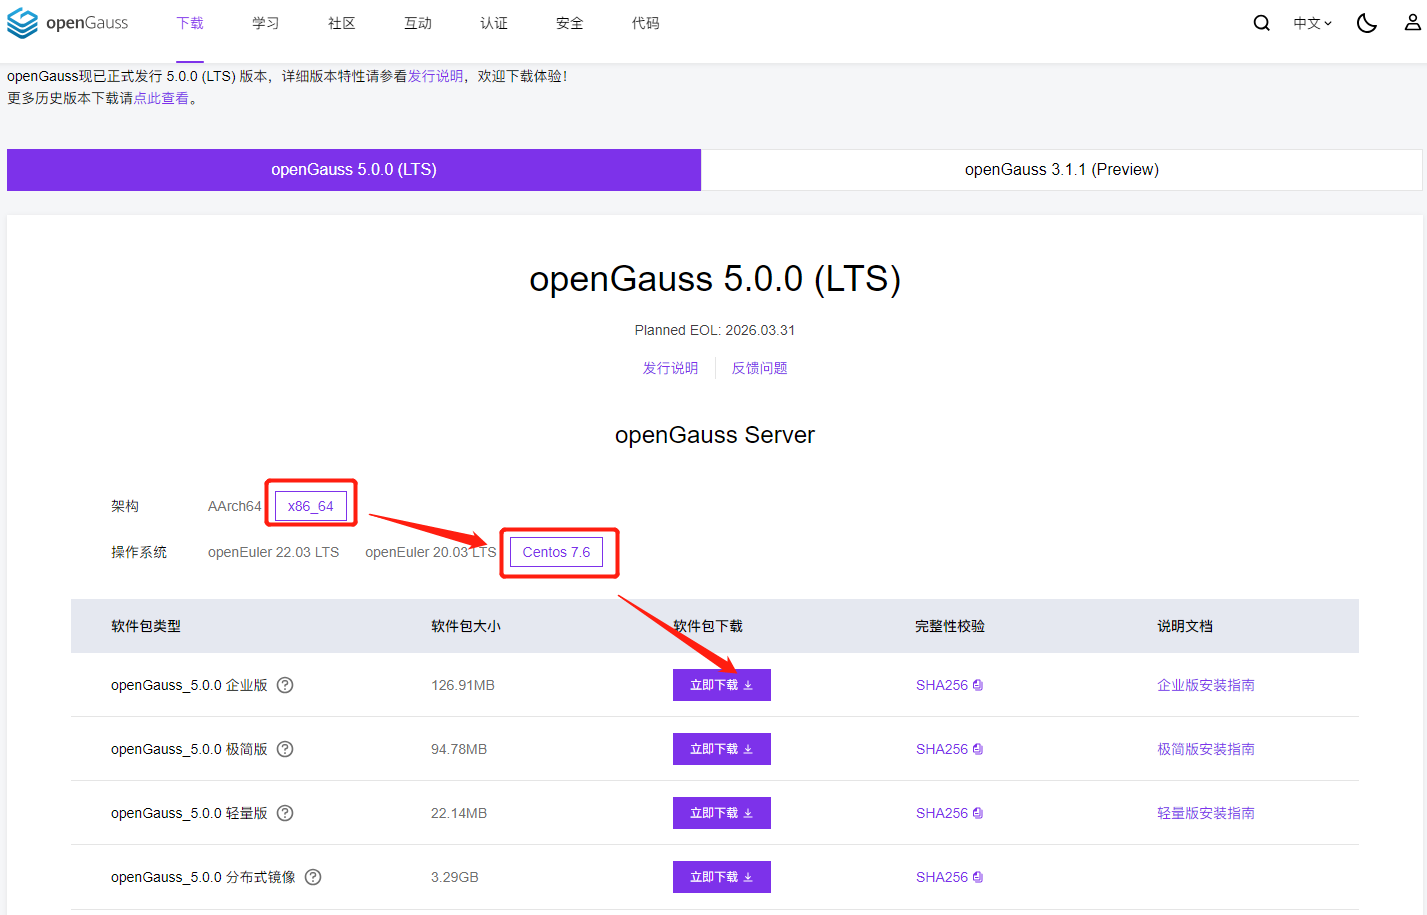Open 轻量版安装指南 document

[x=1206, y=813]
